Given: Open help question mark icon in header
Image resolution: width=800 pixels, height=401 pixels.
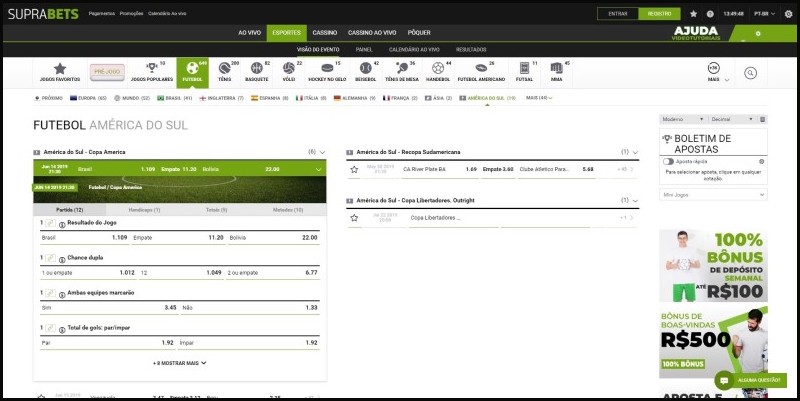Looking at the screenshot, I should tap(710, 14).
